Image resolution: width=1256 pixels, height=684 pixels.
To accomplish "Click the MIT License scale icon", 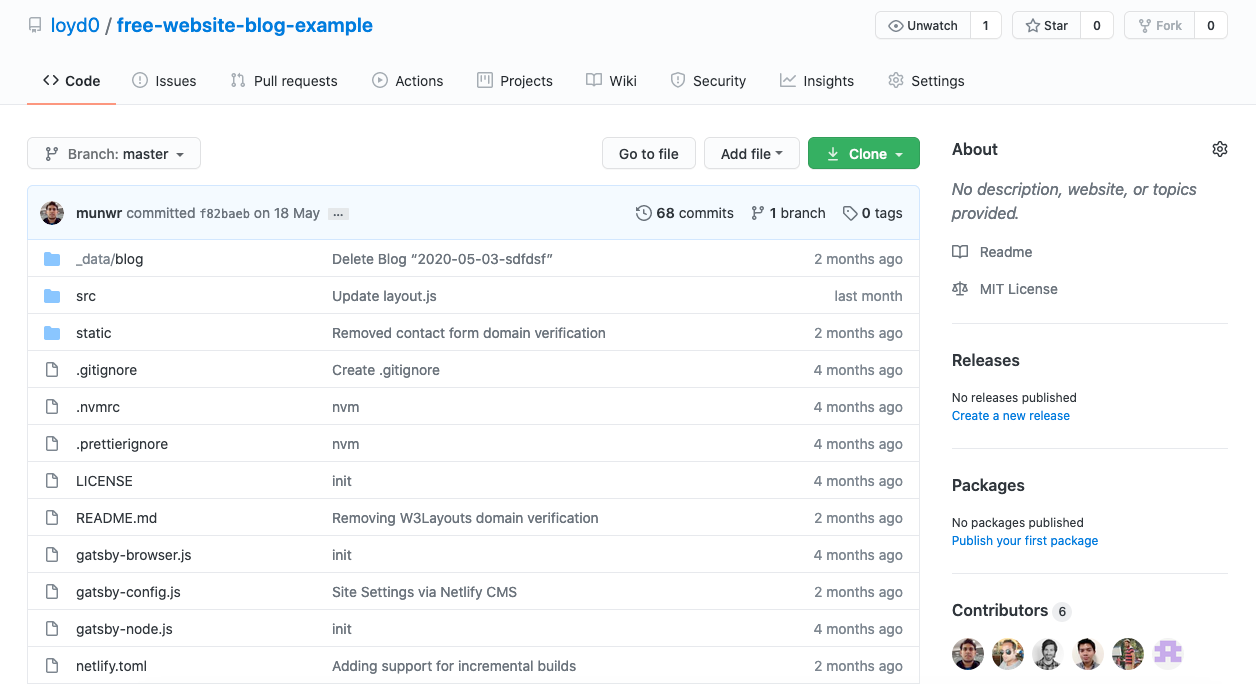I will pyautogui.click(x=960, y=289).
